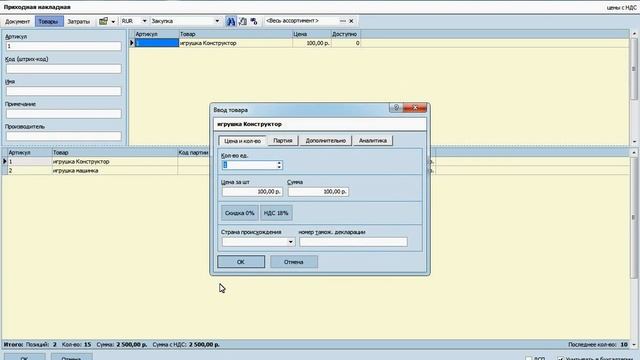Click the Скидка 0% button

coord(240,213)
